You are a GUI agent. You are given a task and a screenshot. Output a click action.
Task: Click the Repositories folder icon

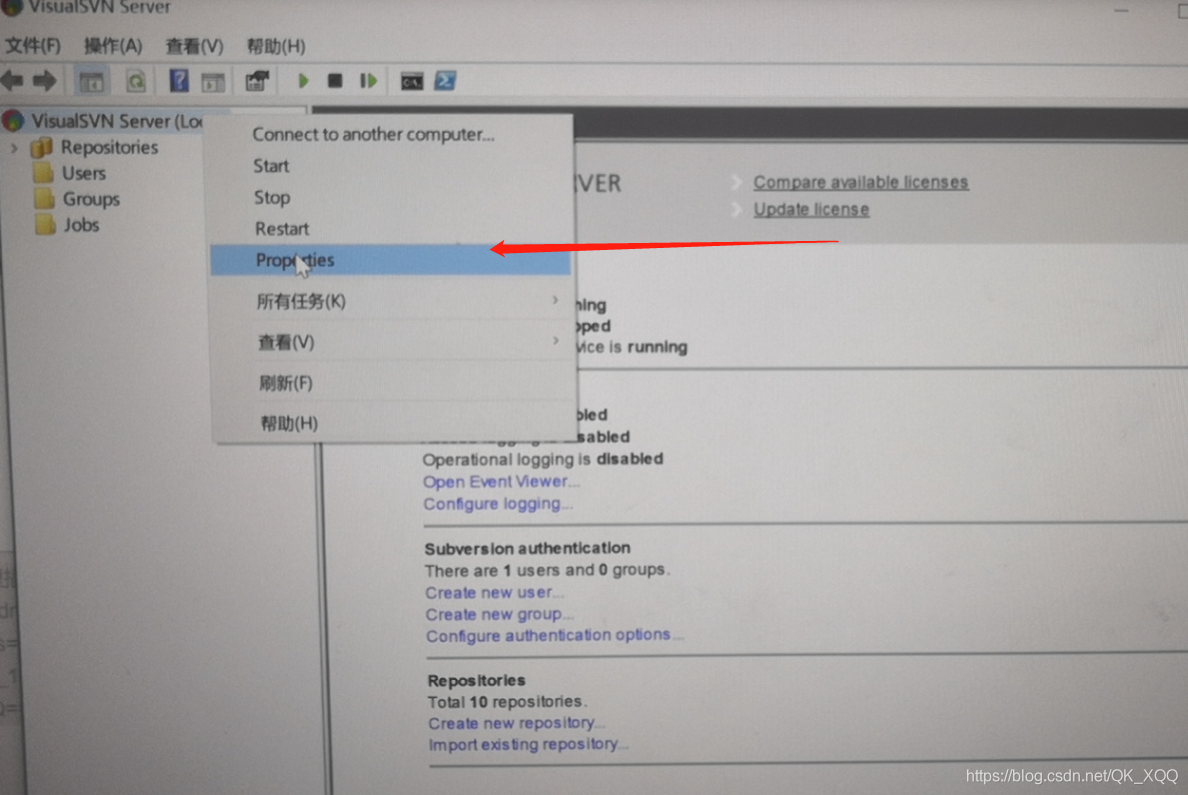pyautogui.click(x=42, y=147)
